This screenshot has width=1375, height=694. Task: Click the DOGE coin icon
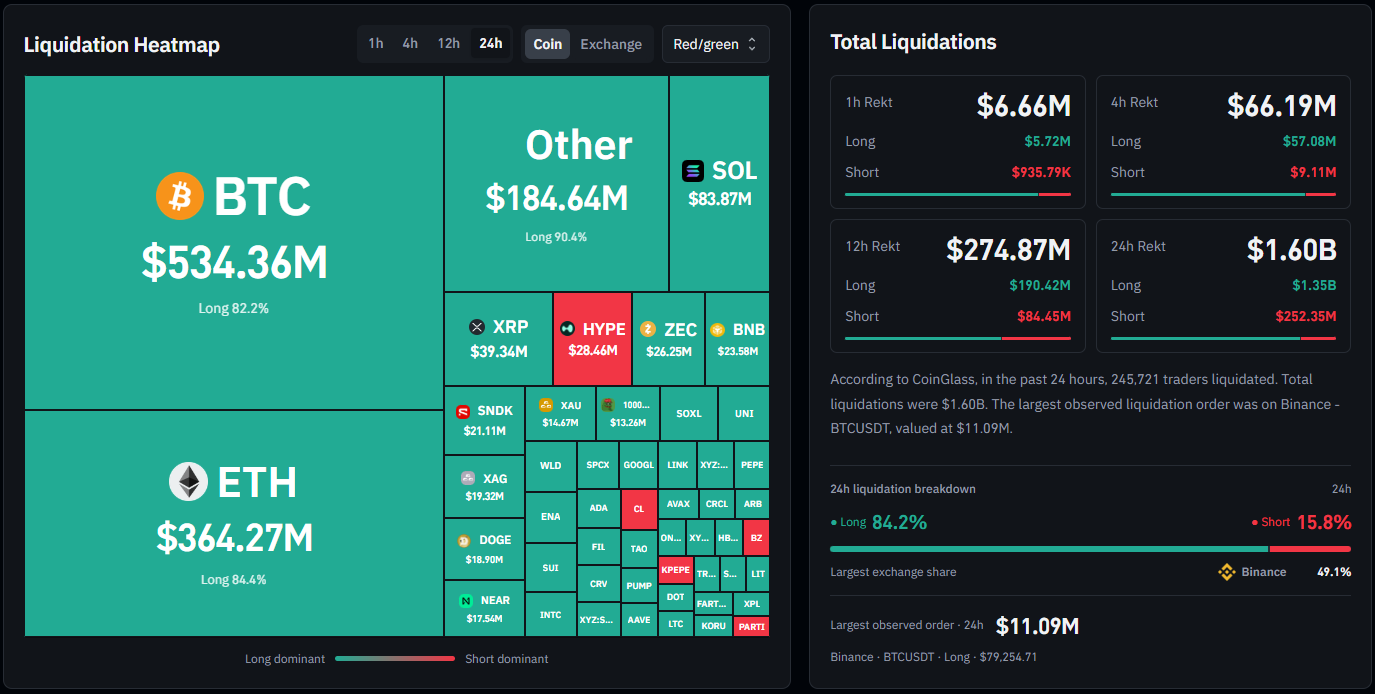pyautogui.click(x=464, y=540)
